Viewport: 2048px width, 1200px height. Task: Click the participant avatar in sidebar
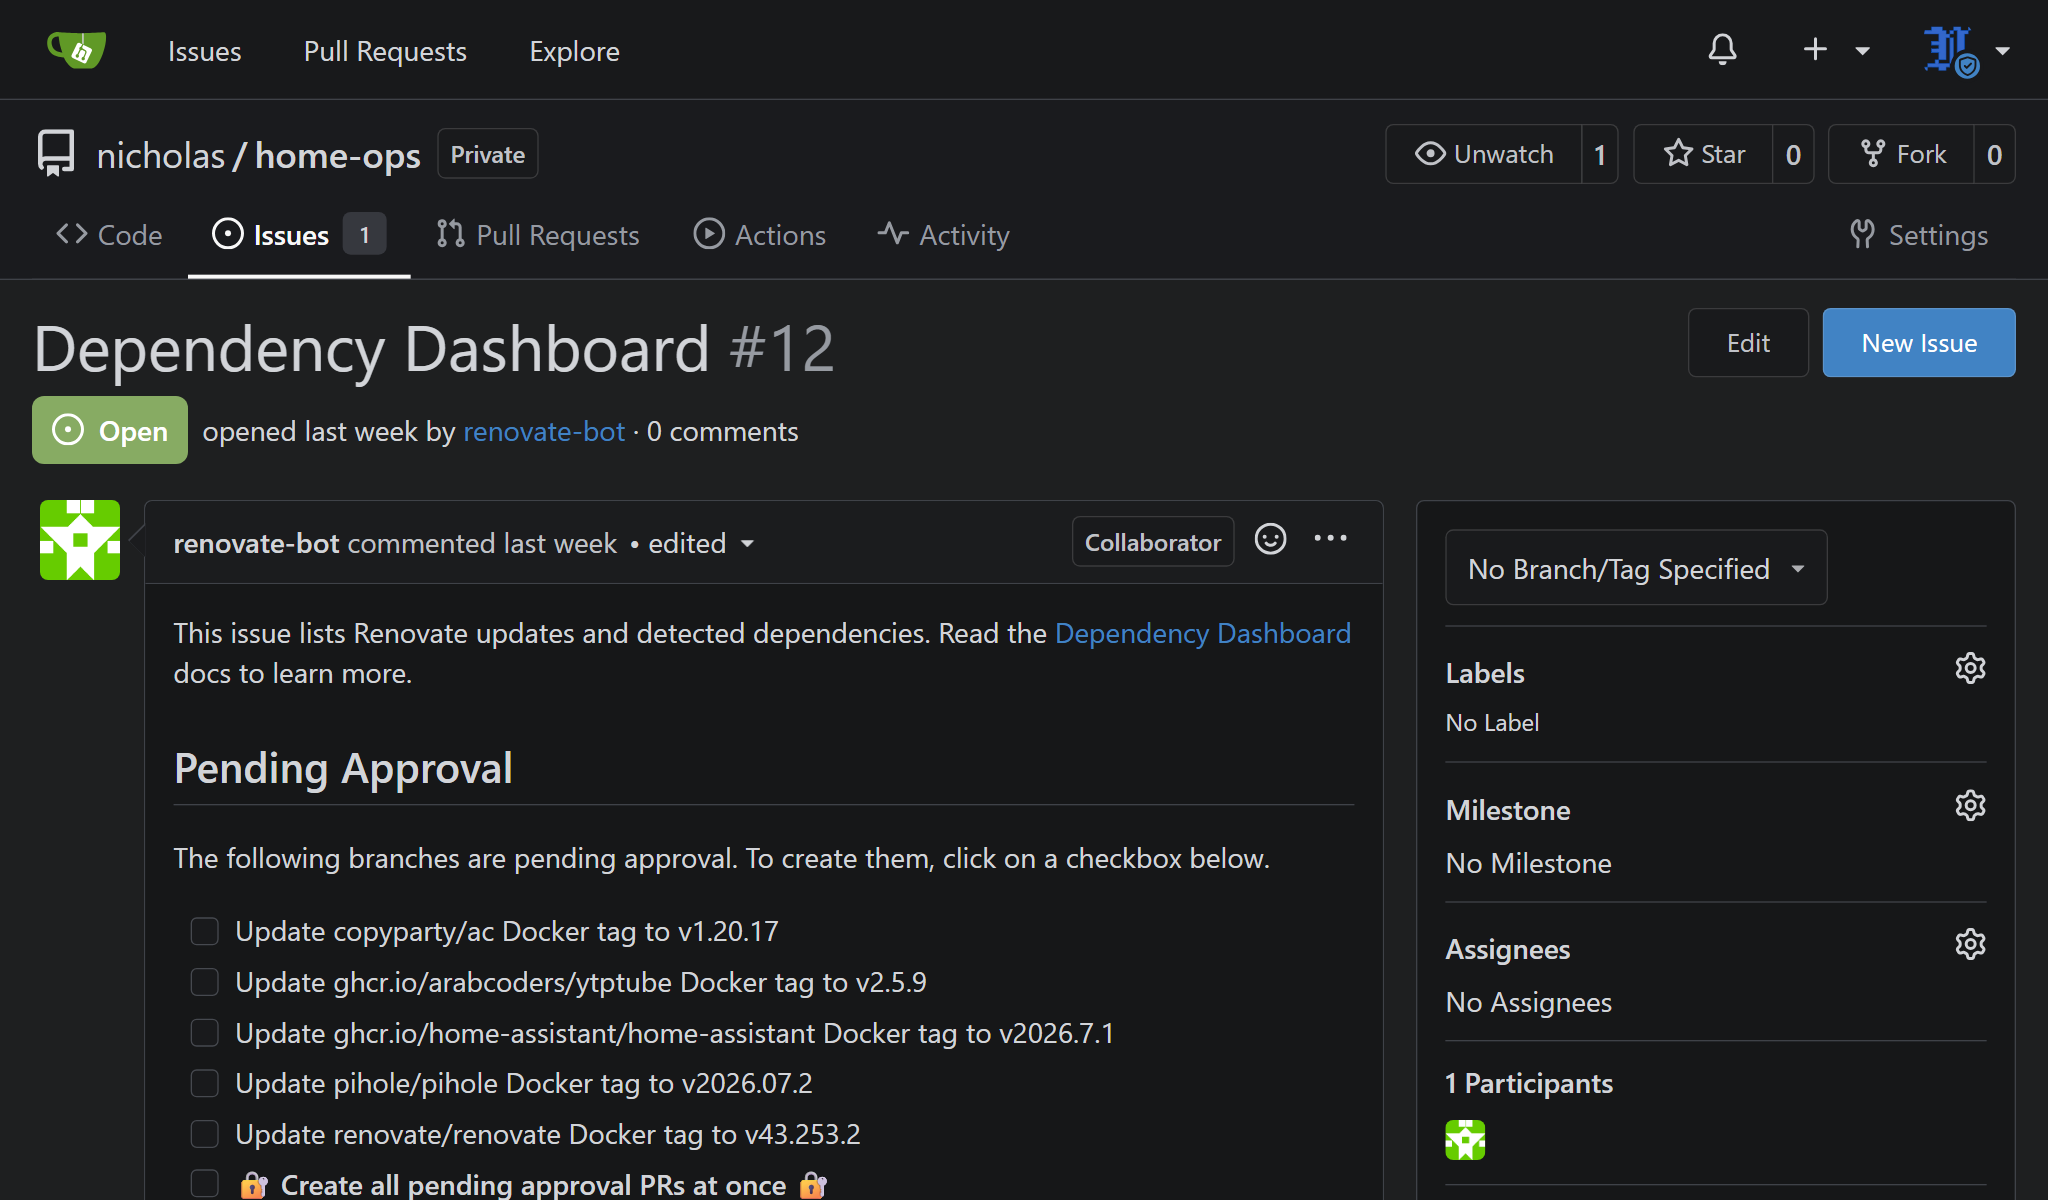1465,1140
